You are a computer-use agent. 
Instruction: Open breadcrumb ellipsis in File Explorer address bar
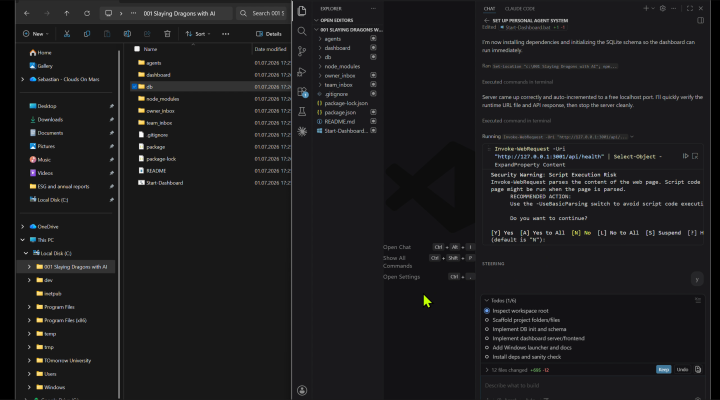(133, 13)
